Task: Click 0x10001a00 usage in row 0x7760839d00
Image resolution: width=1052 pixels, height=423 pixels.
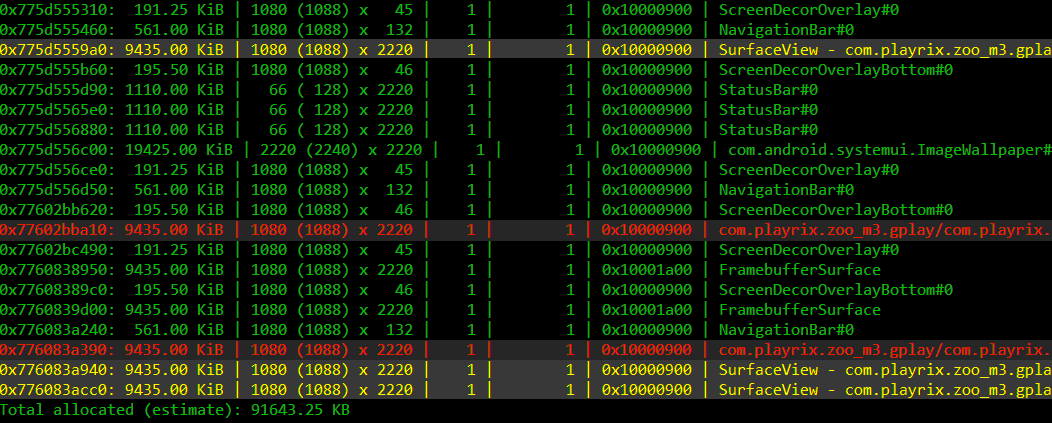Action: 647,310
